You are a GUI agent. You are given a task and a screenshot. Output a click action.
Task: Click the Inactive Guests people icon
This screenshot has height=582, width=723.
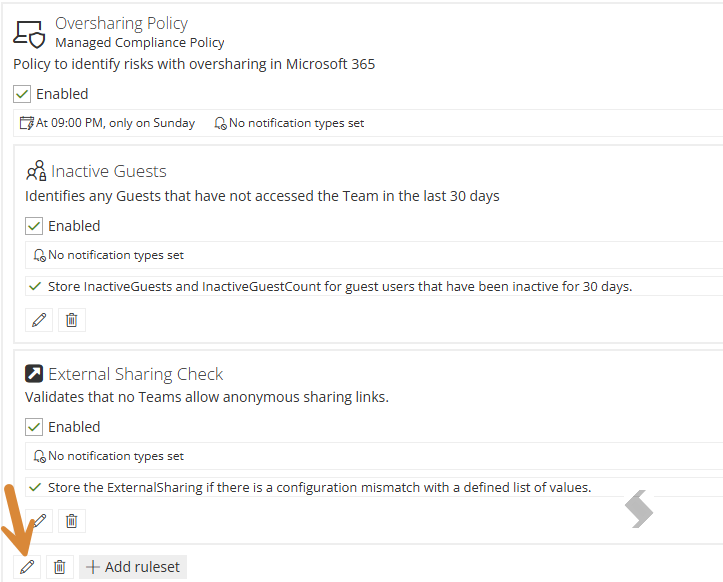[36, 171]
